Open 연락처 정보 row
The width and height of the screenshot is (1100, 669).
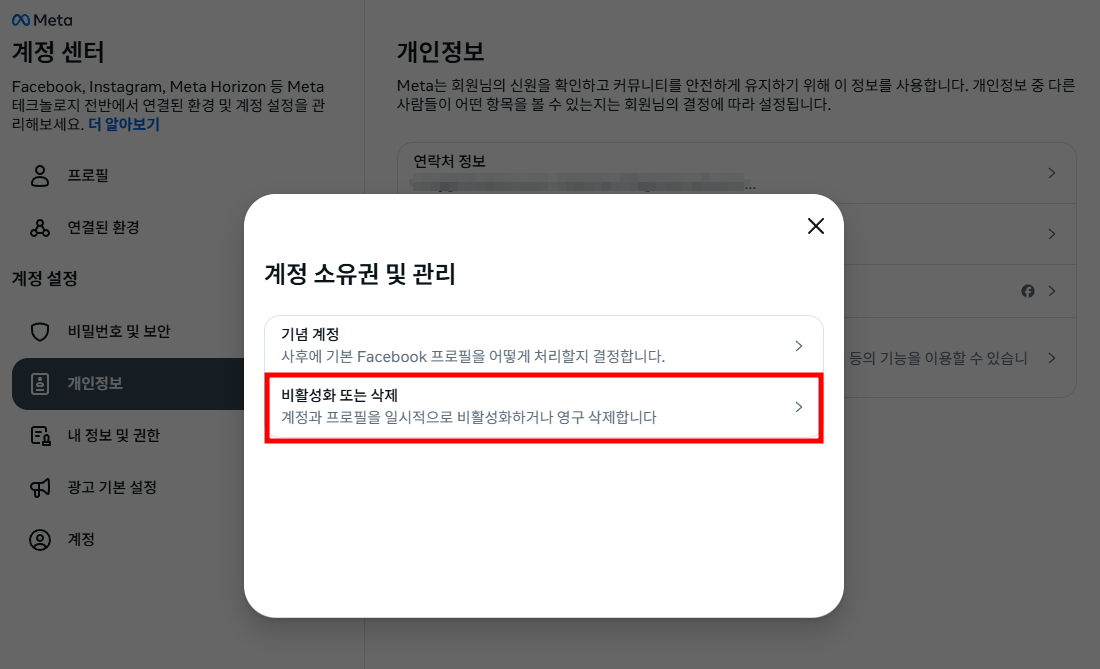pos(737,173)
